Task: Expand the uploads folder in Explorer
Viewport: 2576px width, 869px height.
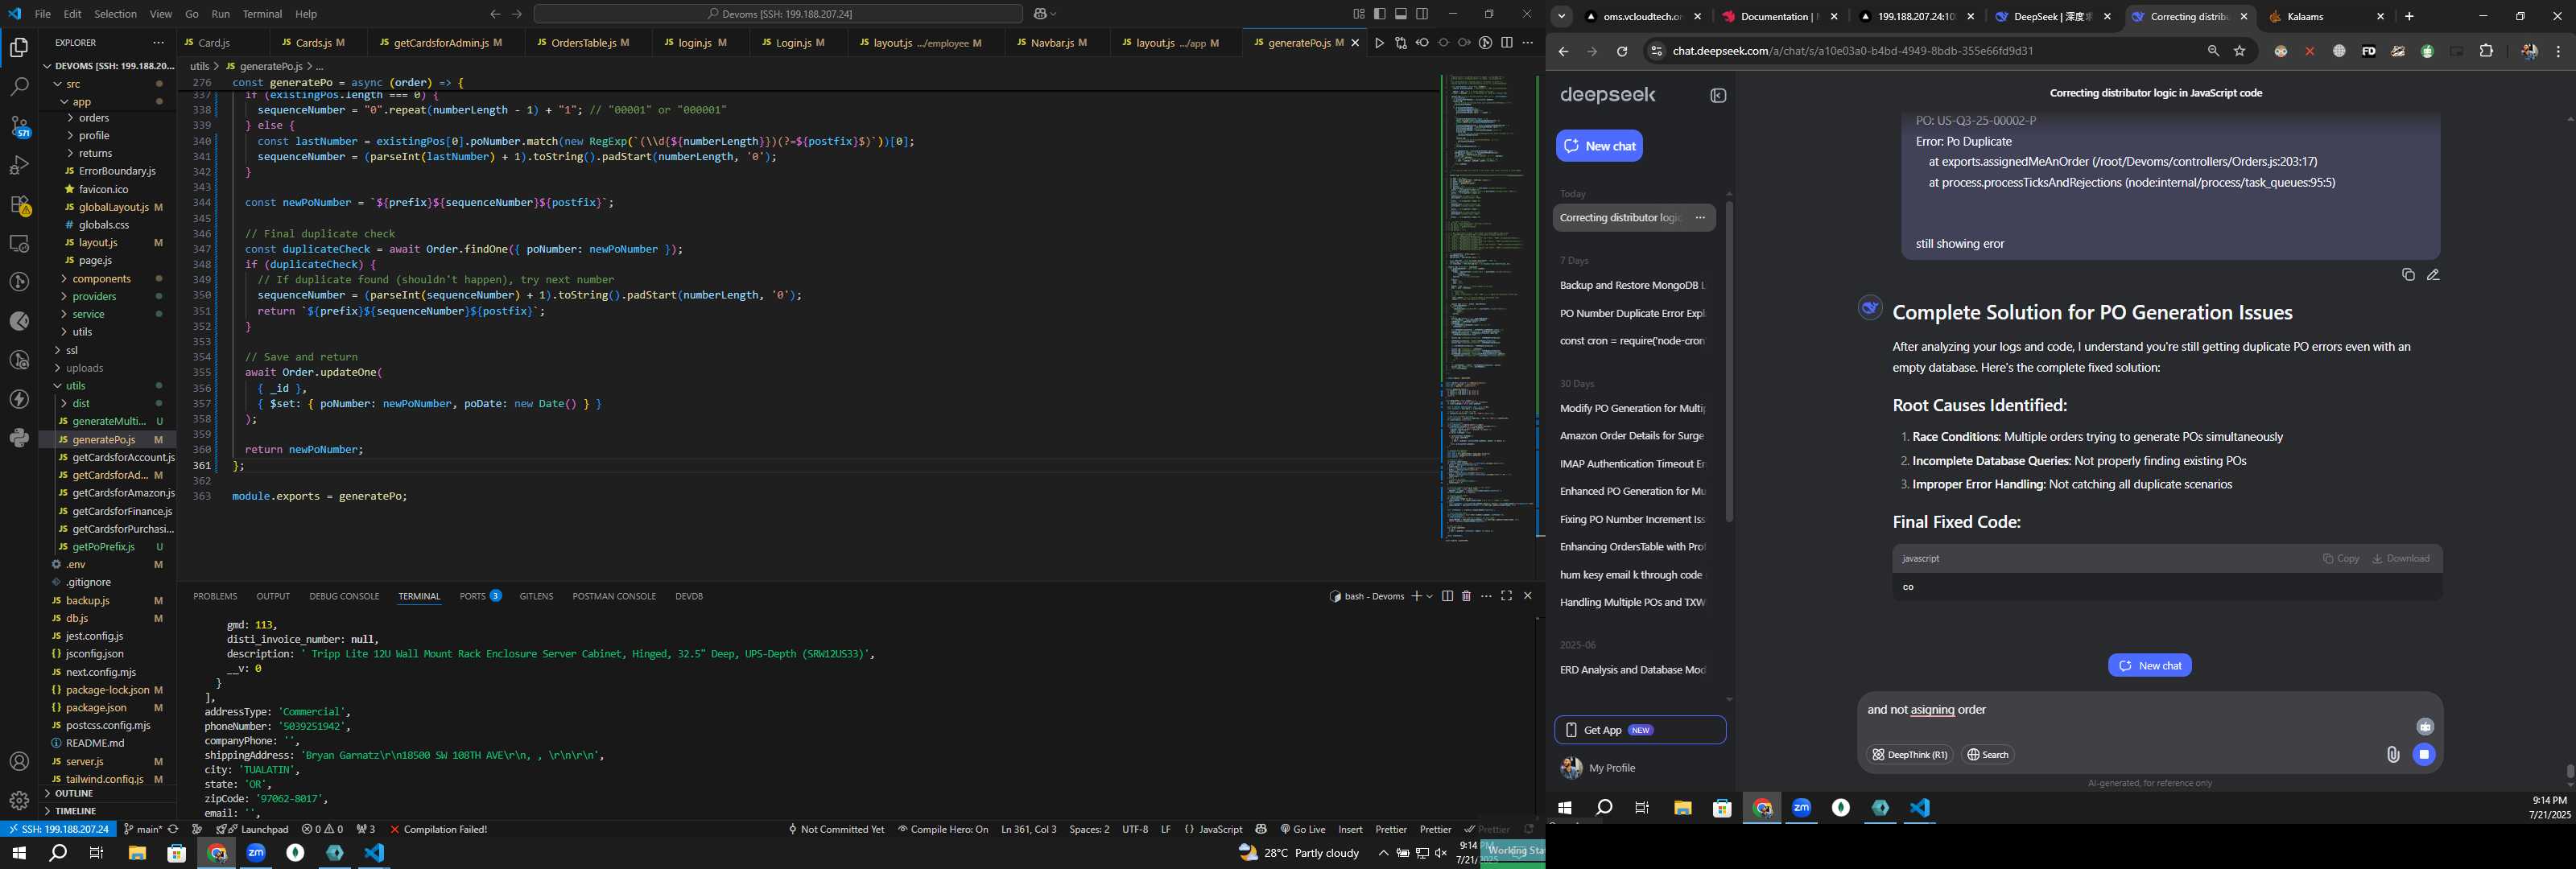Action: [x=84, y=369]
